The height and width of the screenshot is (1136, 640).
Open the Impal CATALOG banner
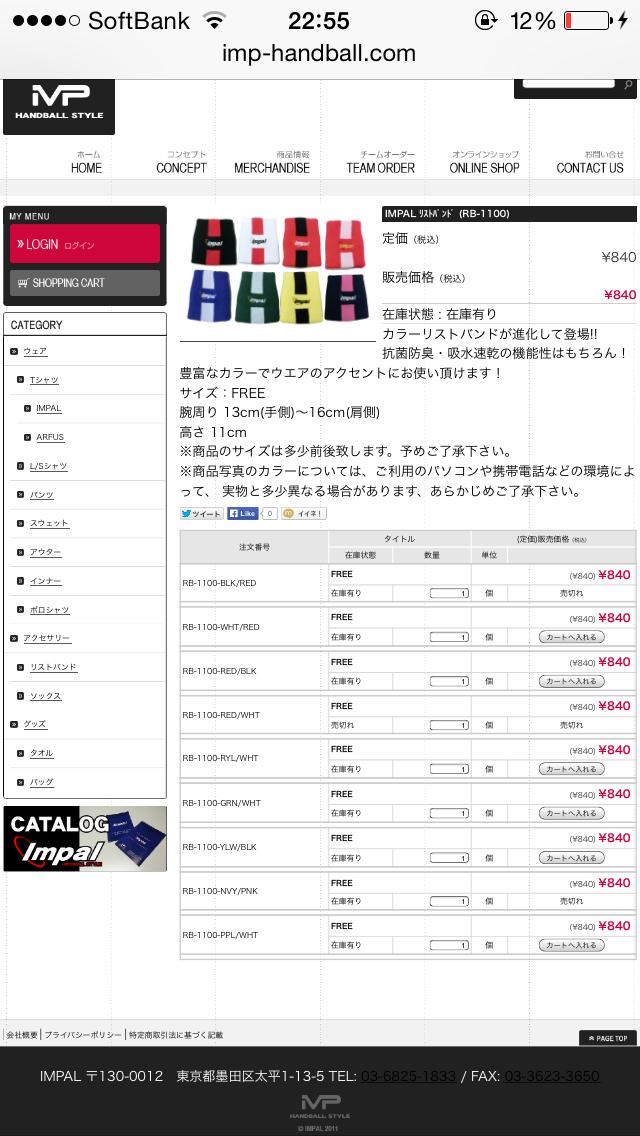pos(85,839)
